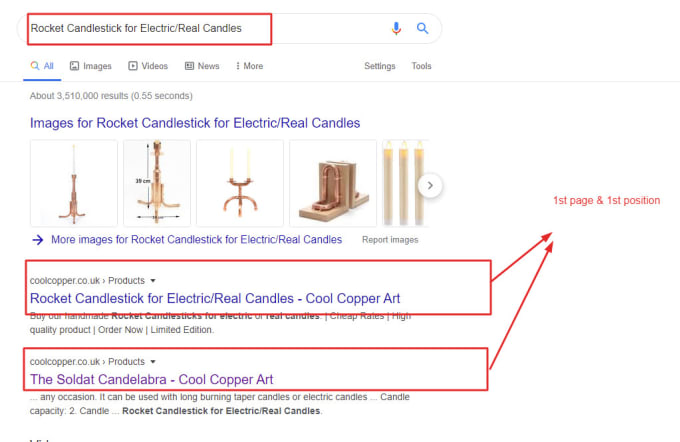
Task: Click the Images tab icon
Action: pyautogui.click(x=76, y=66)
